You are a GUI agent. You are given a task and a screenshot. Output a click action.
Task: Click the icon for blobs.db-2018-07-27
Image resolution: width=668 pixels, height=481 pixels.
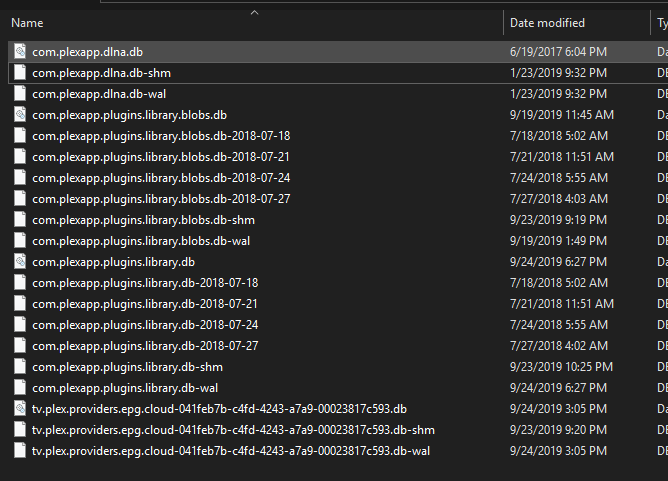click(x=20, y=199)
